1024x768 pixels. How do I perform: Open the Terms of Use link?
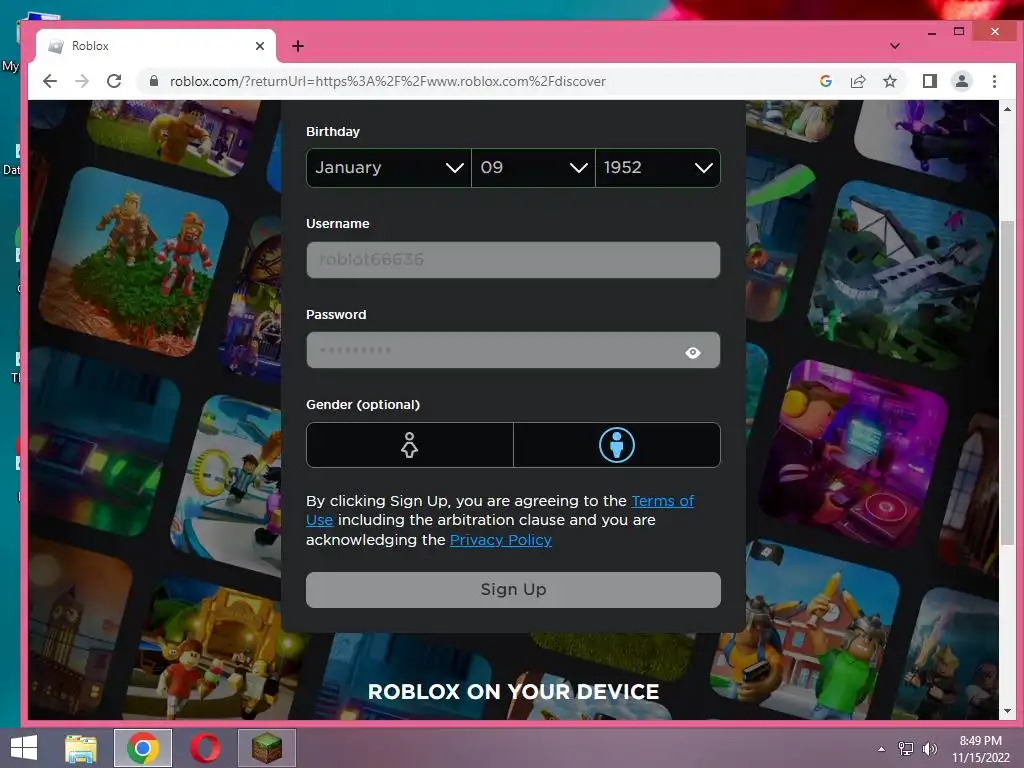(662, 501)
